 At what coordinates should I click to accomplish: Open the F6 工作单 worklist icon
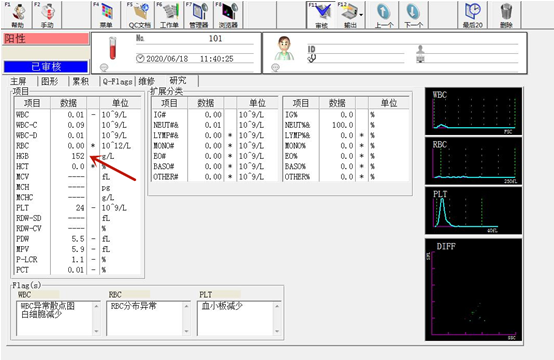170,15
